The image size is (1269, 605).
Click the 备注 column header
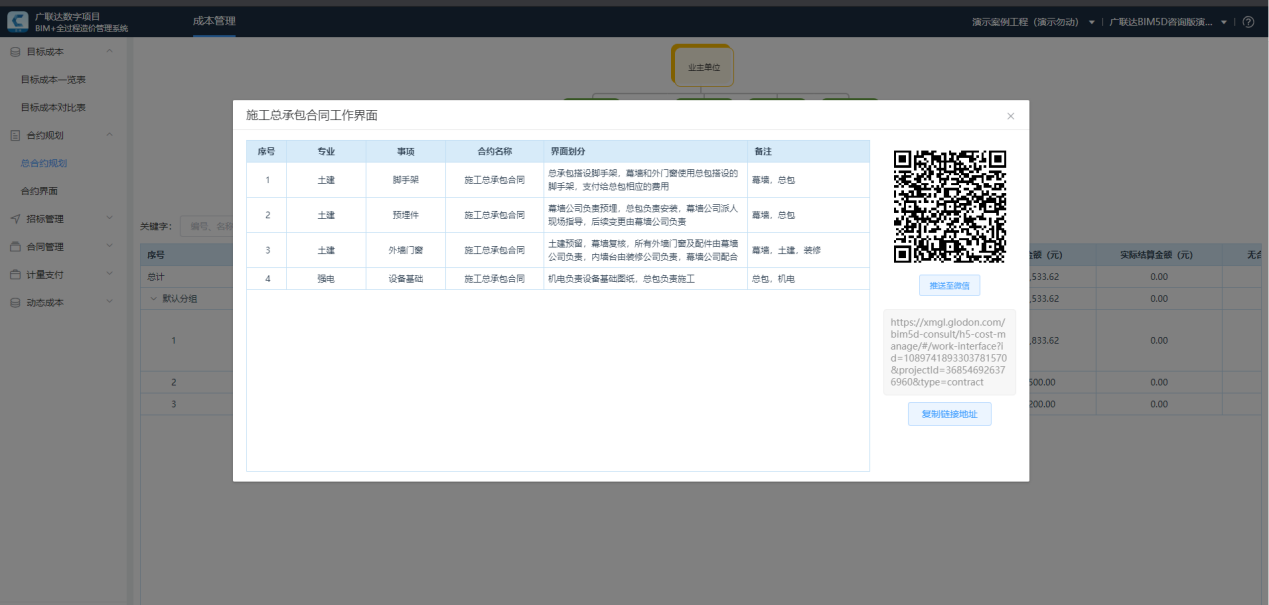(808, 151)
